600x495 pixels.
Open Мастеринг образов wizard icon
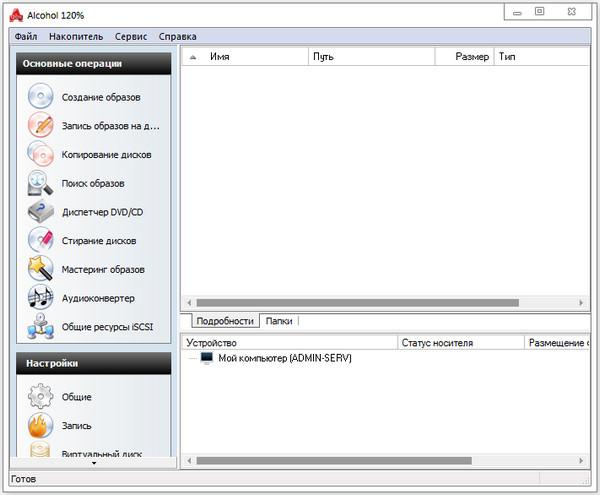pyautogui.click(x=40, y=269)
